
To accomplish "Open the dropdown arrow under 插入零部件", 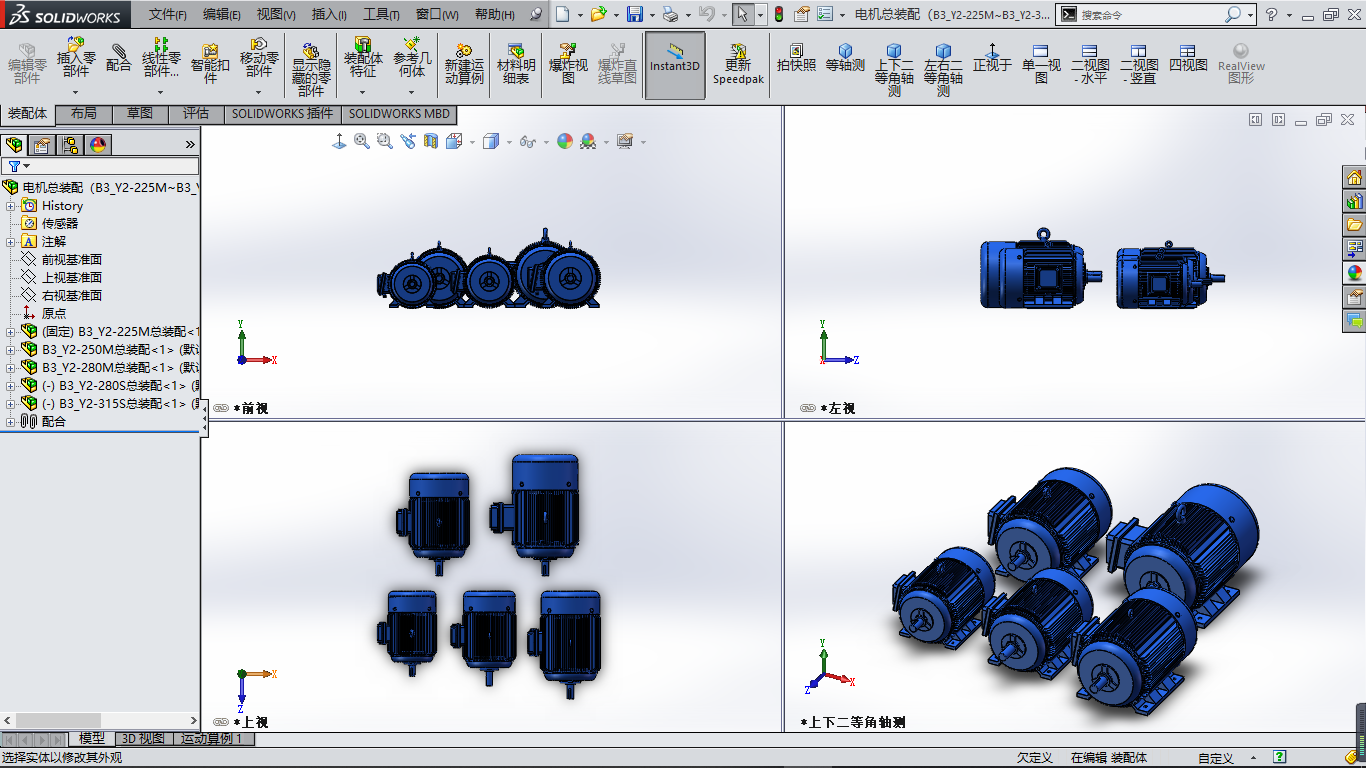I will pyautogui.click(x=76, y=92).
